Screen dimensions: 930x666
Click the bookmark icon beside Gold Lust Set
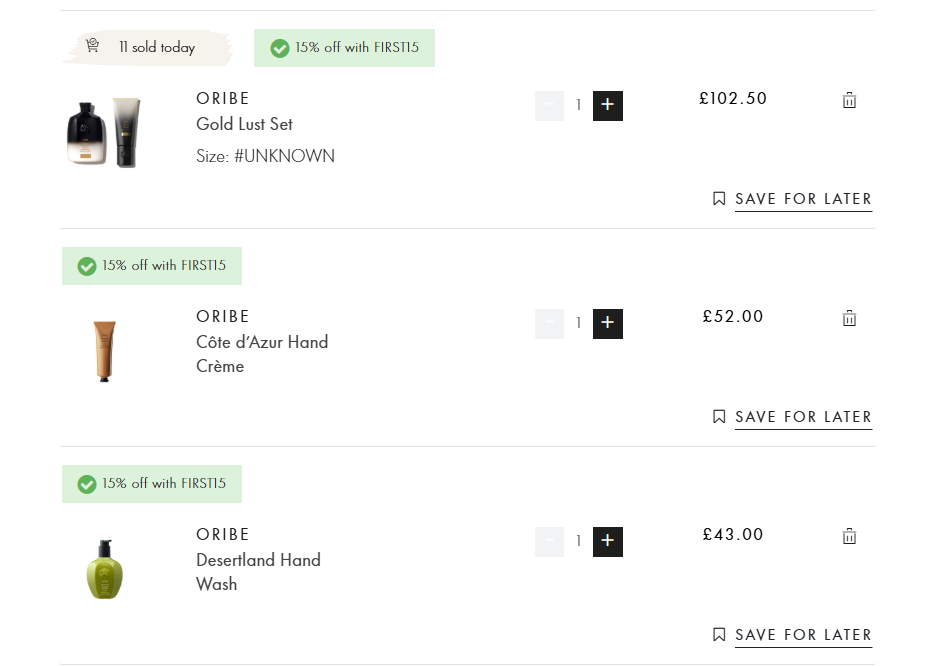point(719,199)
